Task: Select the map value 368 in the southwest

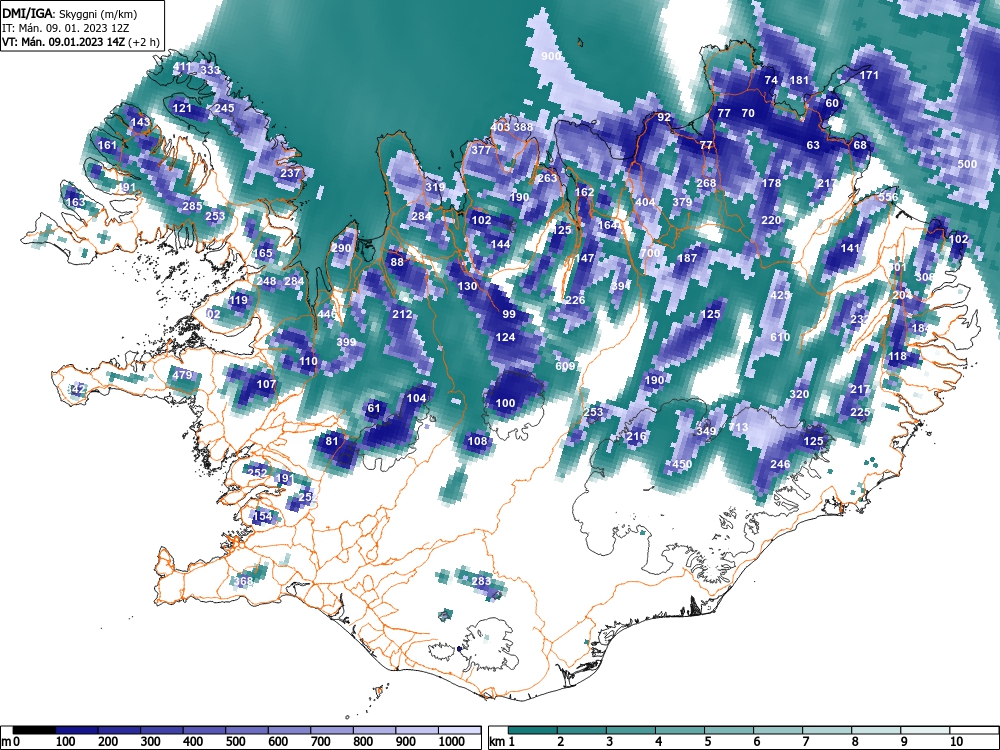Action: (x=243, y=580)
